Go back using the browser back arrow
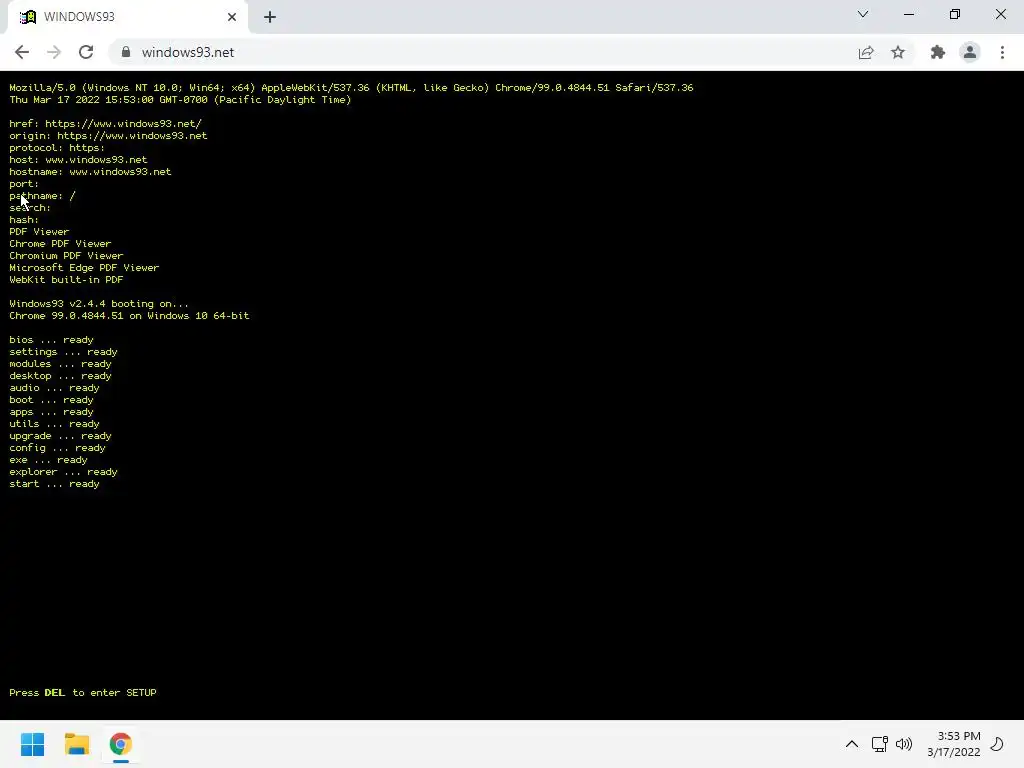1024x768 pixels. tap(22, 52)
